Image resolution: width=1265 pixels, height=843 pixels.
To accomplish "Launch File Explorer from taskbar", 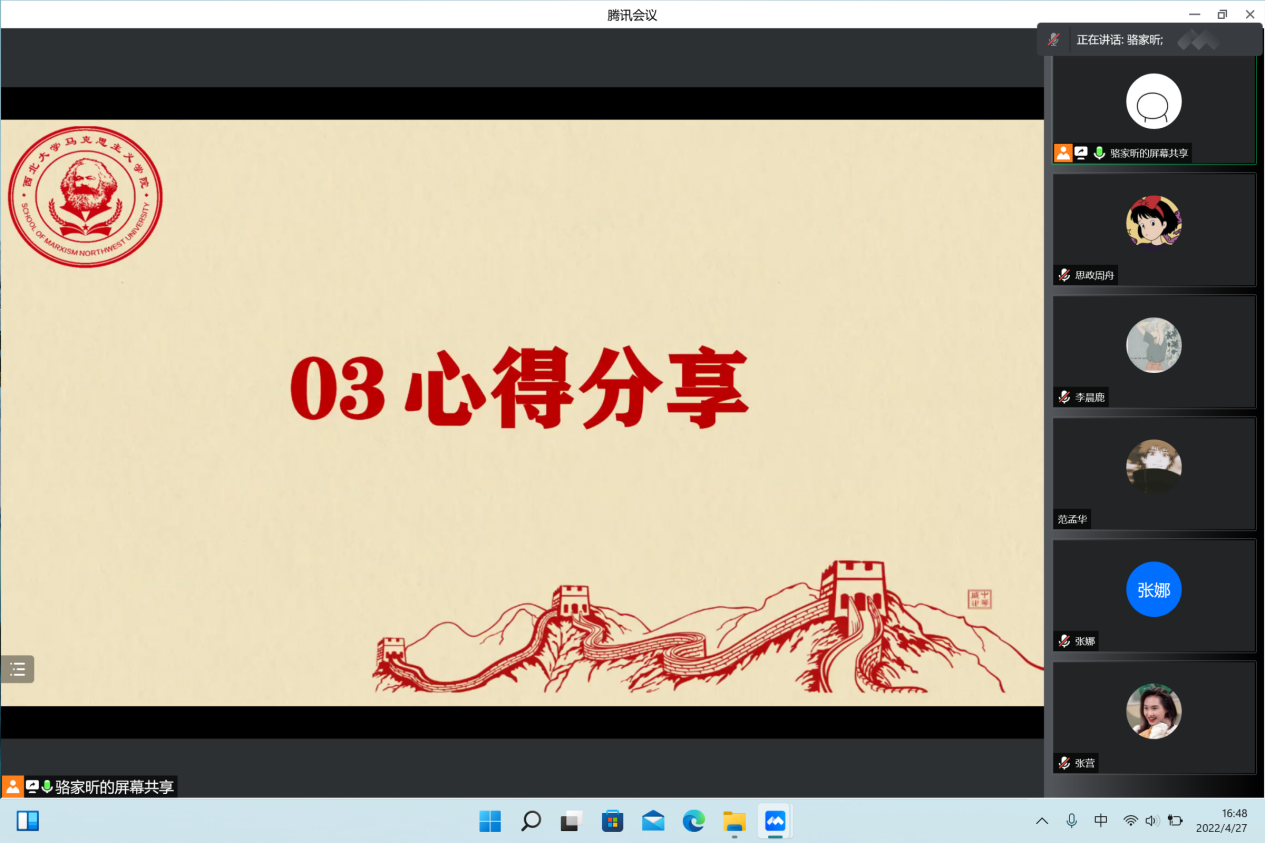I will pyautogui.click(x=734, y=821).
